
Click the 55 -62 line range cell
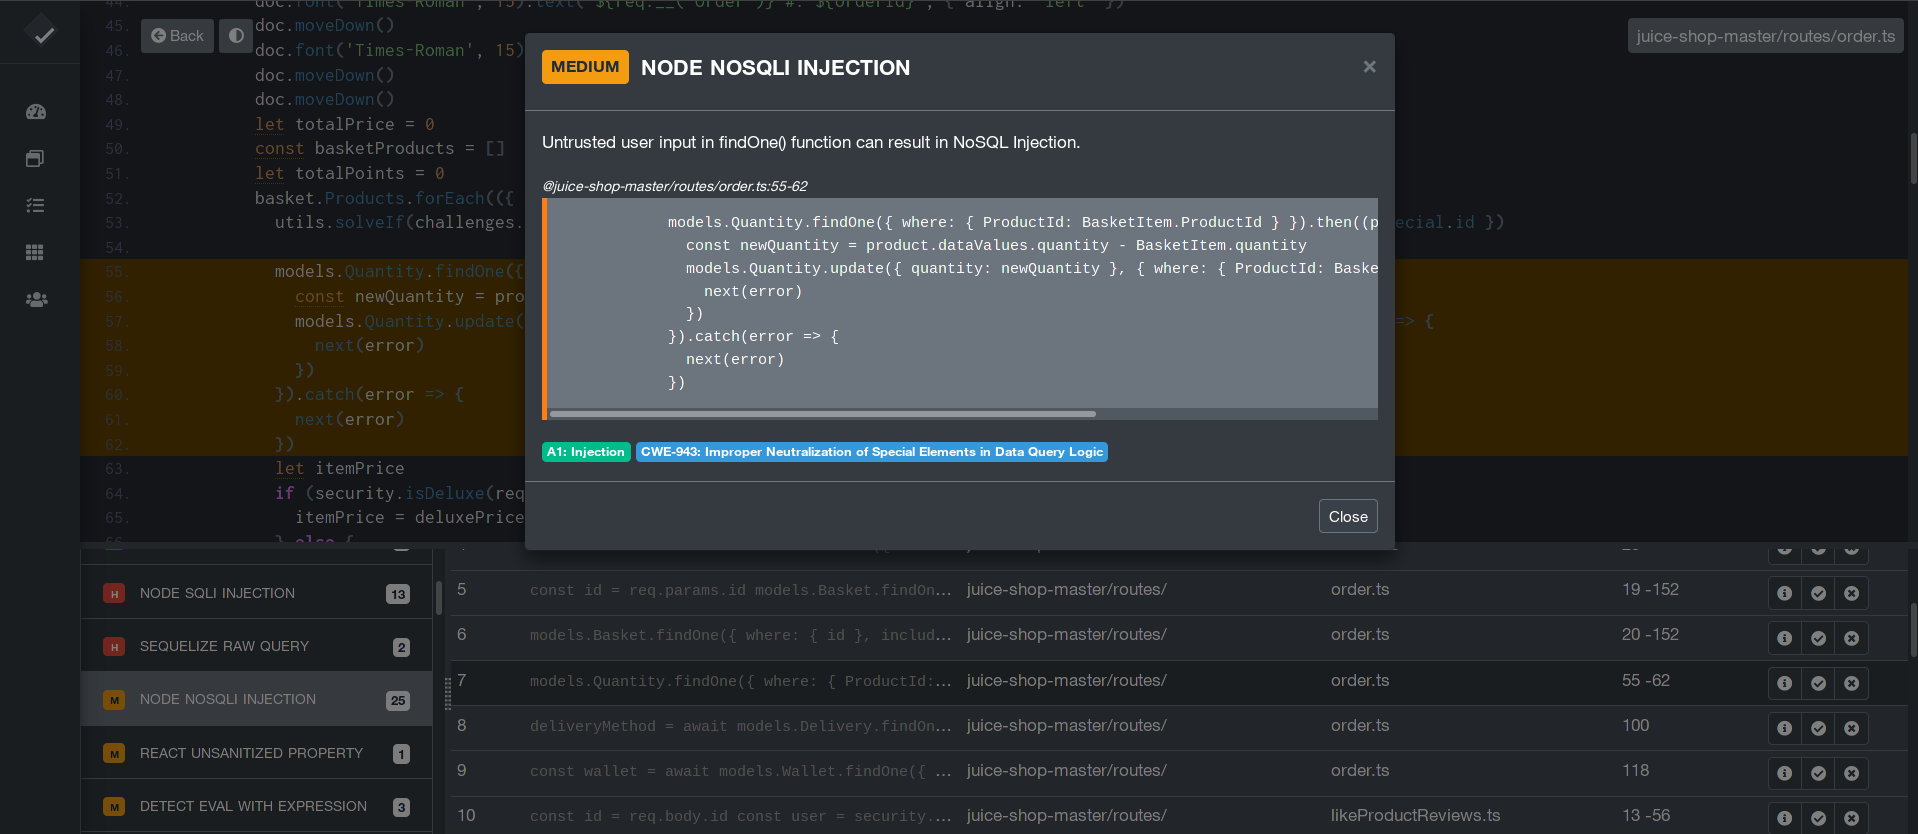coord(1646,680)
